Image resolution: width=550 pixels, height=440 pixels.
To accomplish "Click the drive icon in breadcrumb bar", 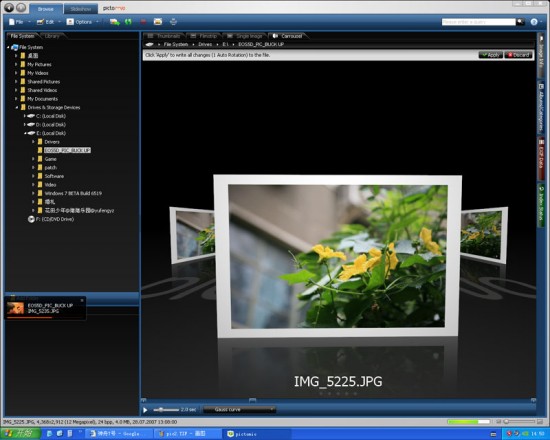I will point(149,45).
